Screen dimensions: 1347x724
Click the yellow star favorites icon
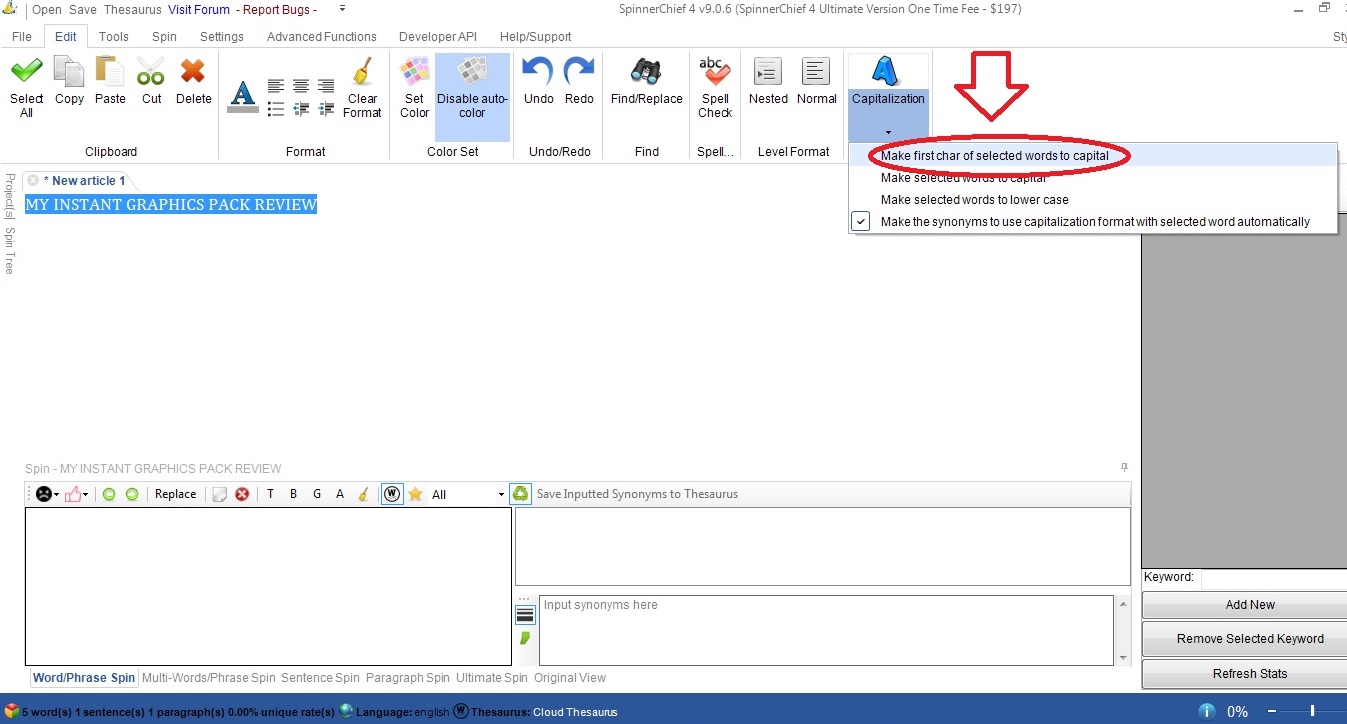point(415,494)
